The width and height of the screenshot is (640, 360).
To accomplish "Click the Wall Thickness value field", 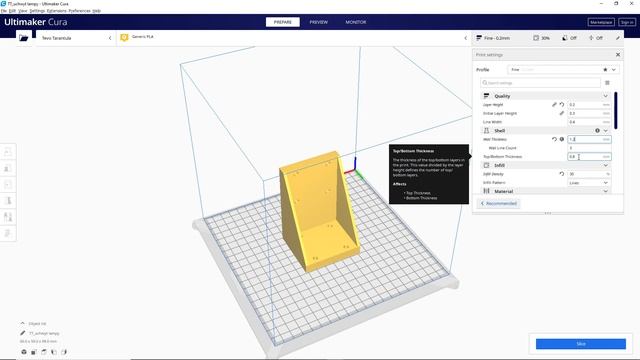I will click(589, 139).
